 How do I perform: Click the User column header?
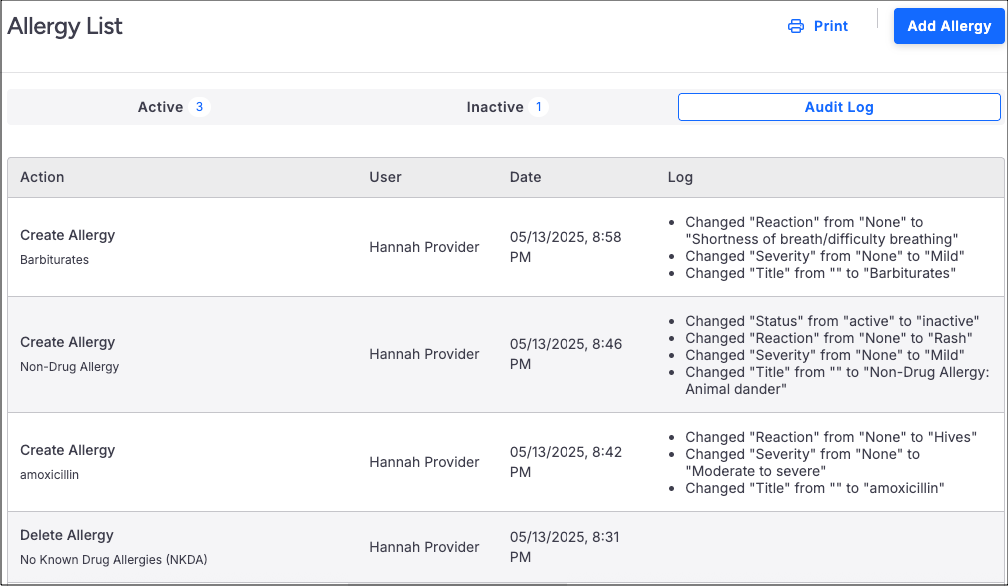pos(385,177)
